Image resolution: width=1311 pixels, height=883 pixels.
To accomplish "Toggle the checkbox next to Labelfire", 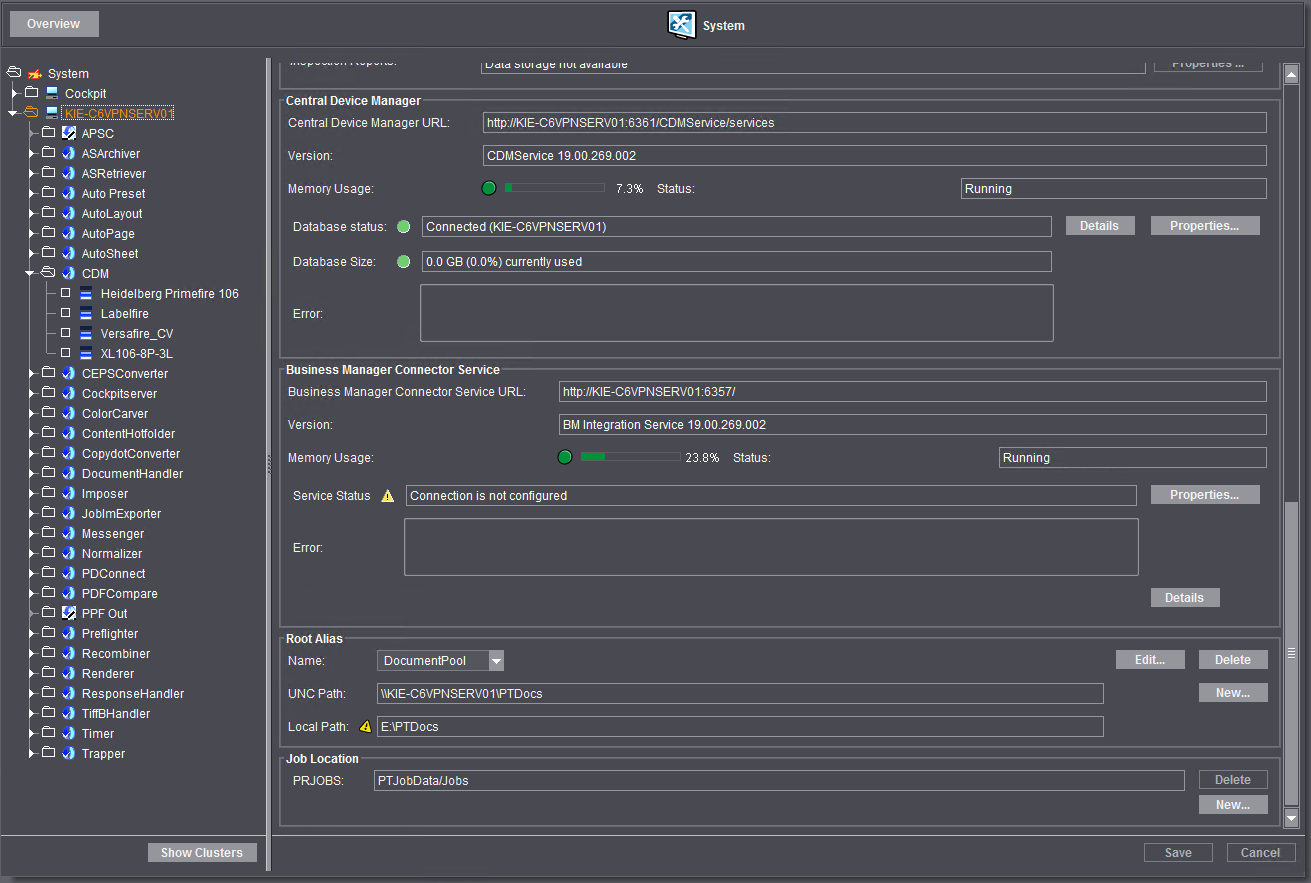I will click(66, 313).
